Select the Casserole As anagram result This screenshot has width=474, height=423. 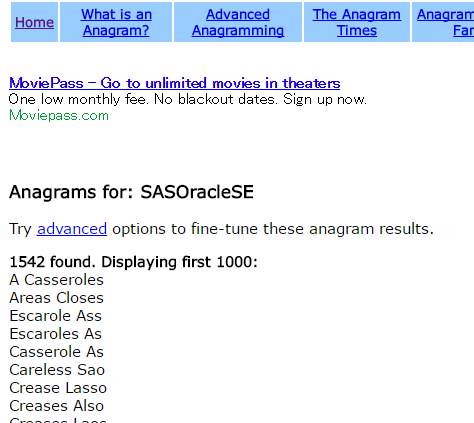pos(56,352)
